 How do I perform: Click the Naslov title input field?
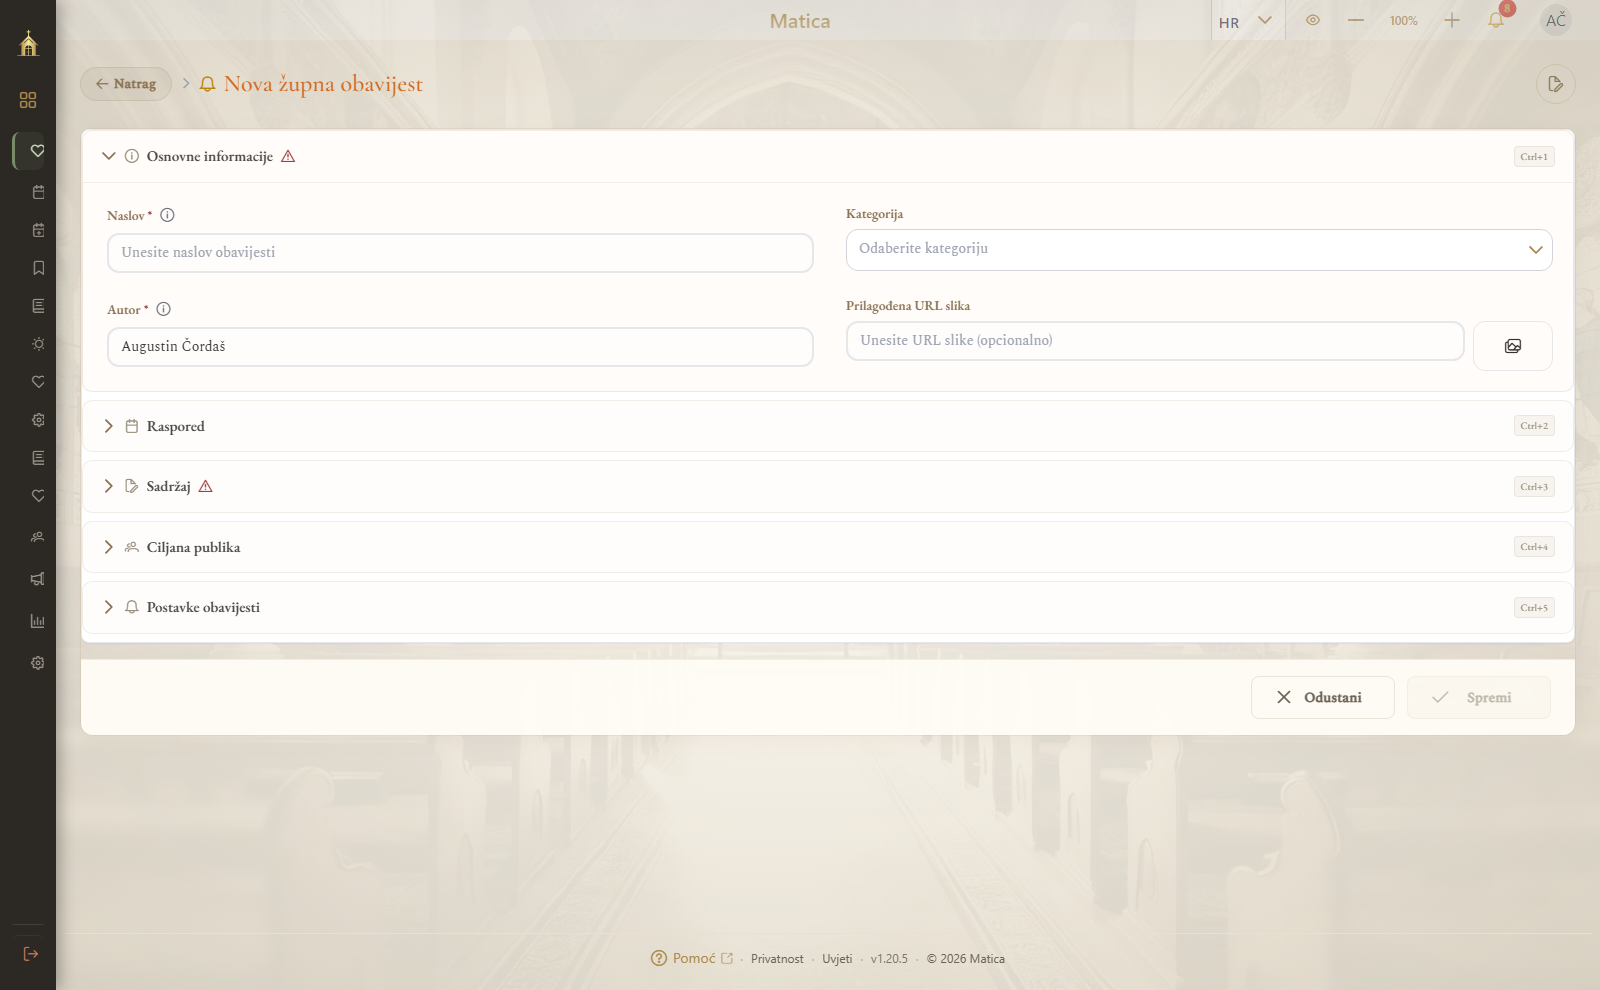click(460, 253)
